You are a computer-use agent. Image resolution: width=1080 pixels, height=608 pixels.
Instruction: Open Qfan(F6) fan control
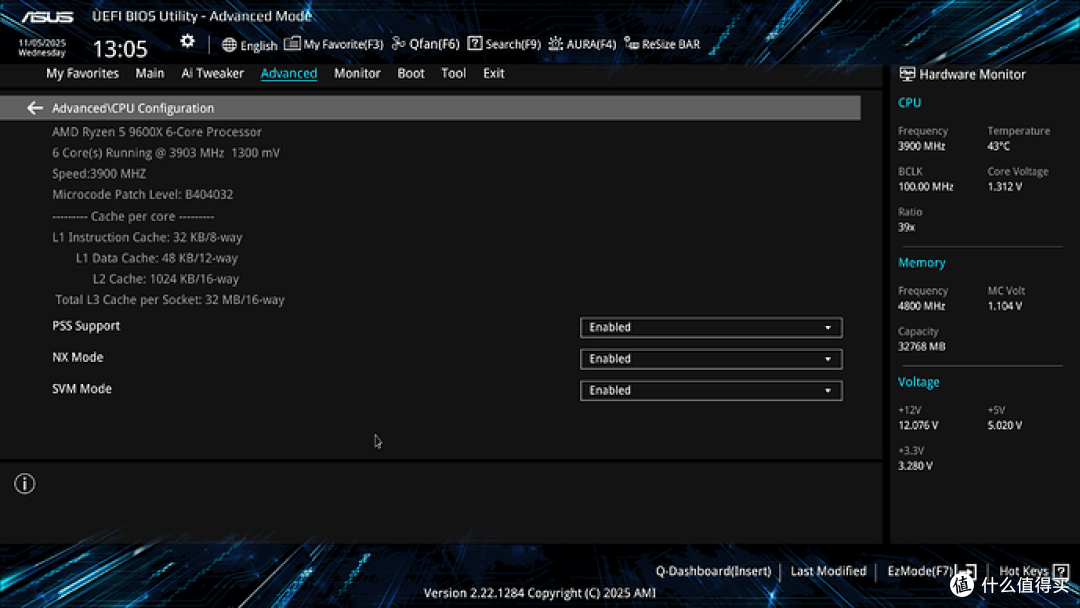pos(426,44)
